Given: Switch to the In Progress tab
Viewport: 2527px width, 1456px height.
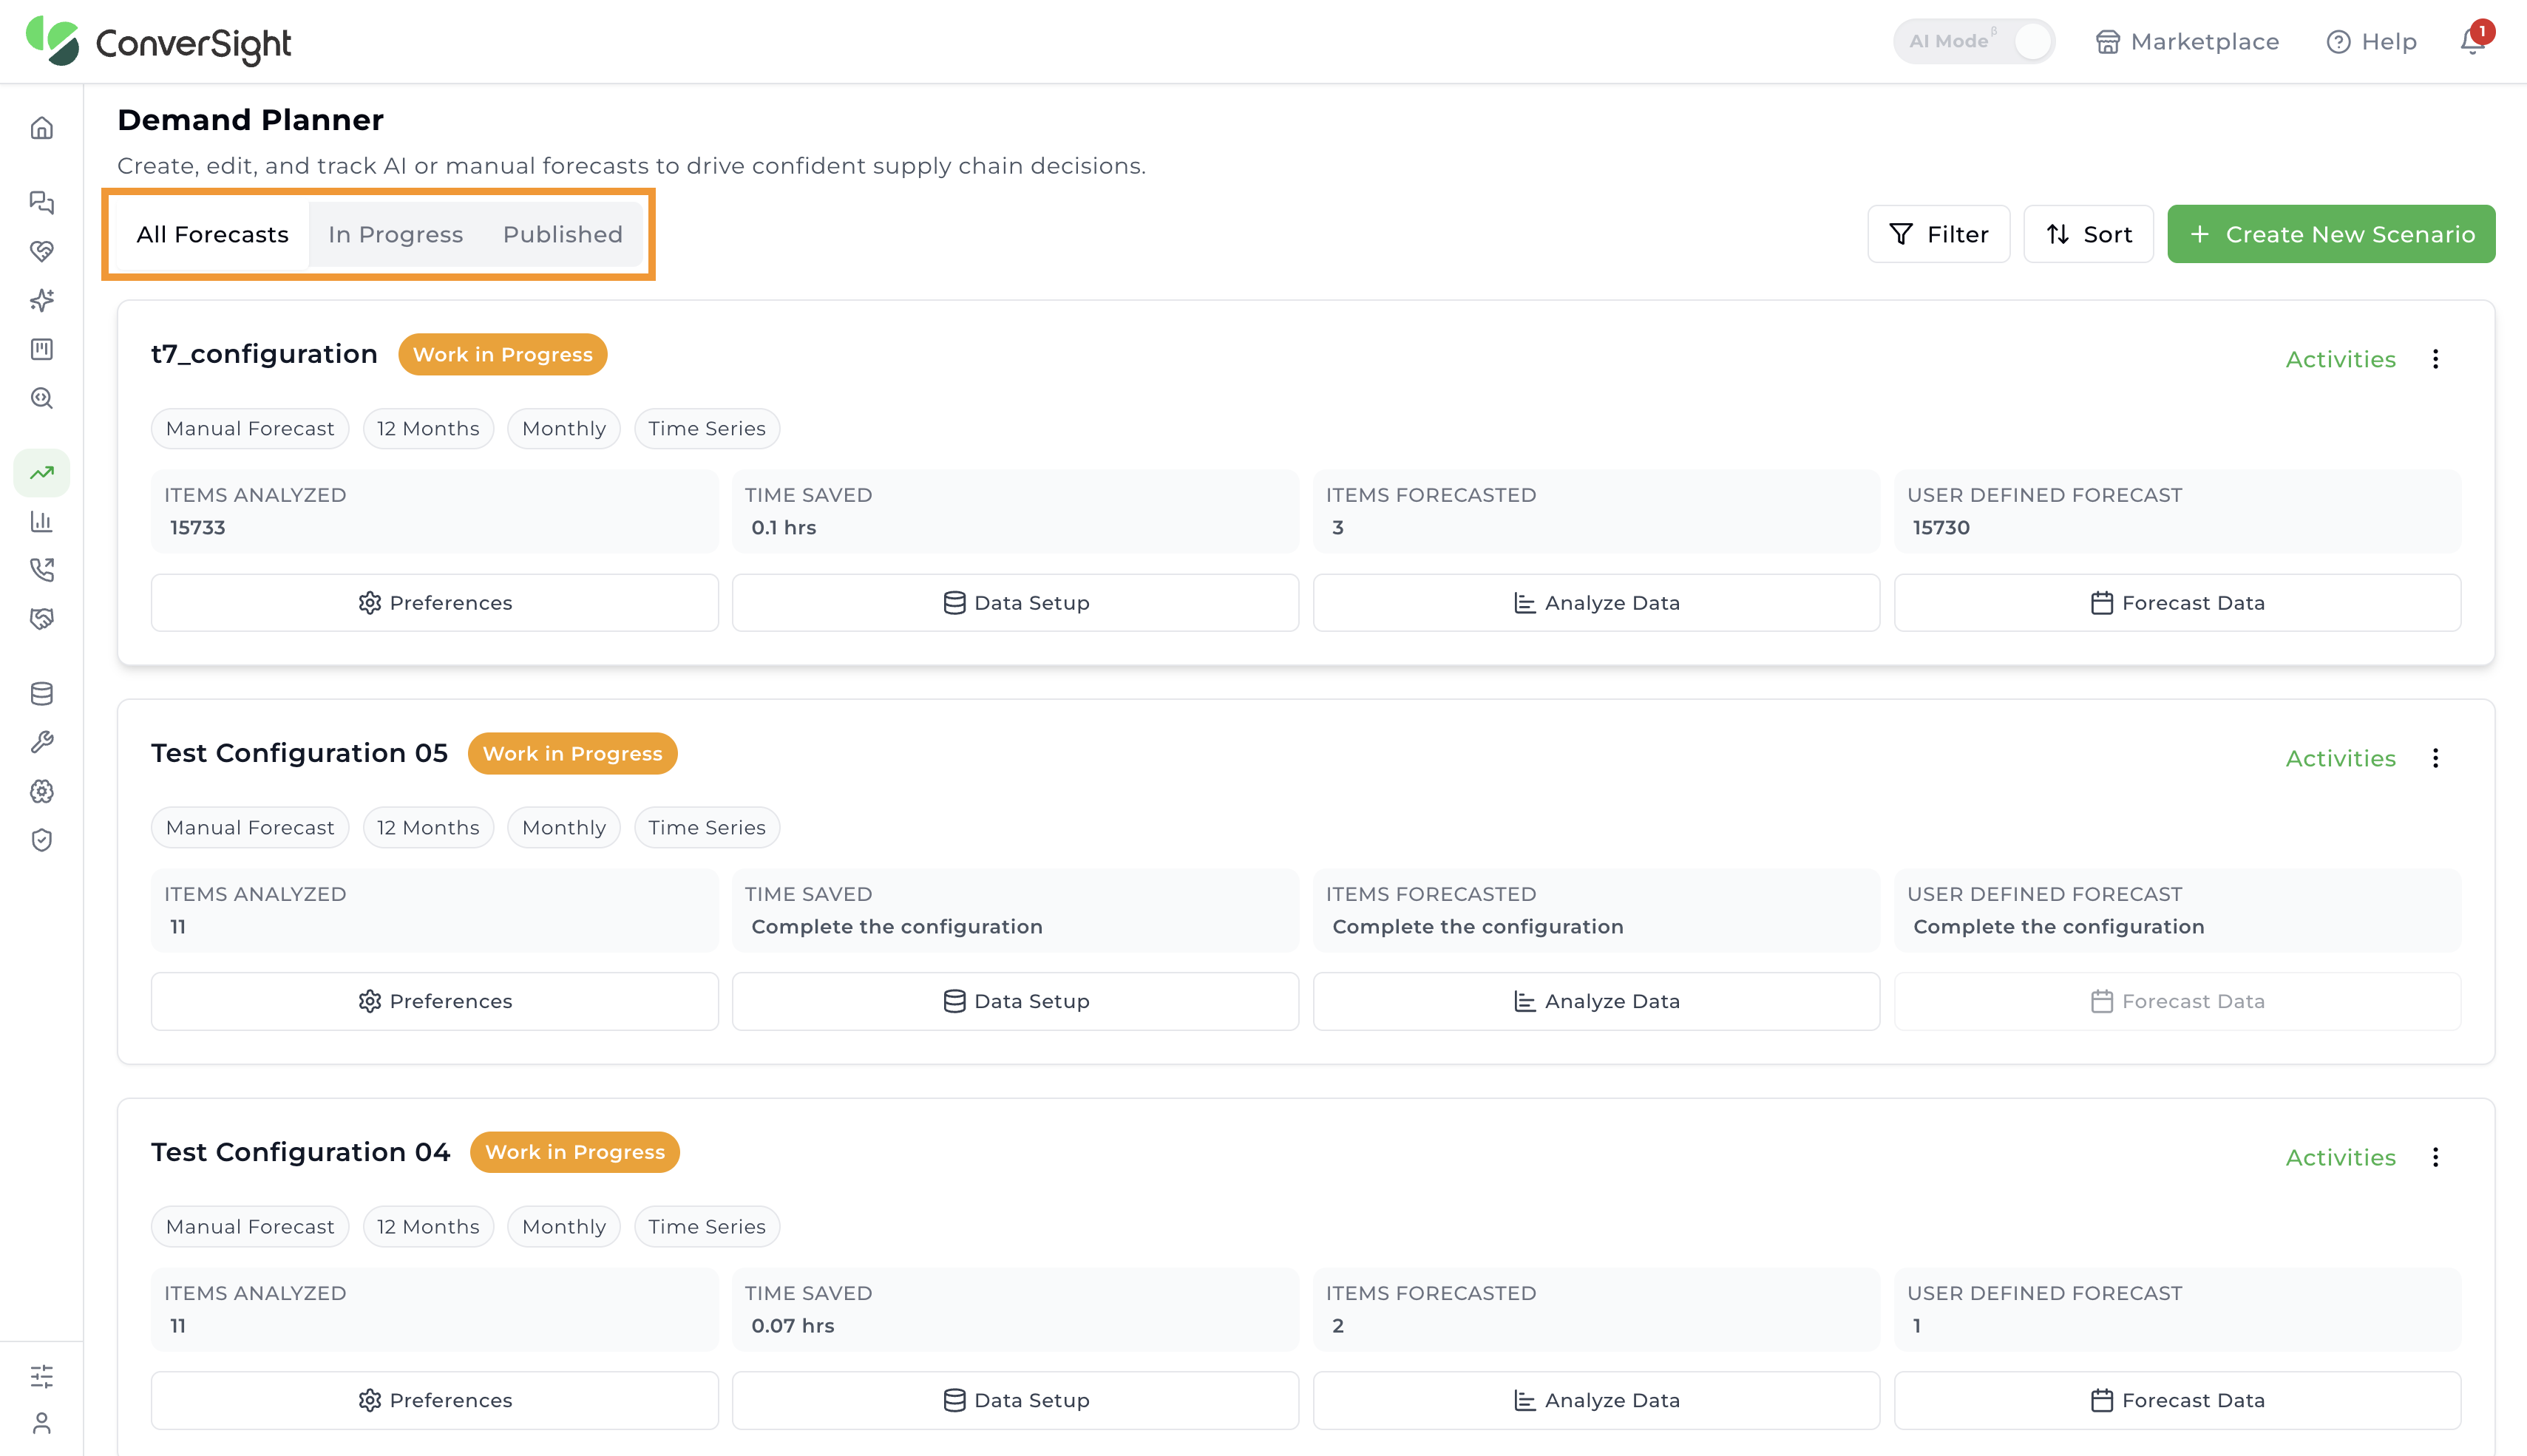Looking at the screenshot, I should tap(395, 234).
